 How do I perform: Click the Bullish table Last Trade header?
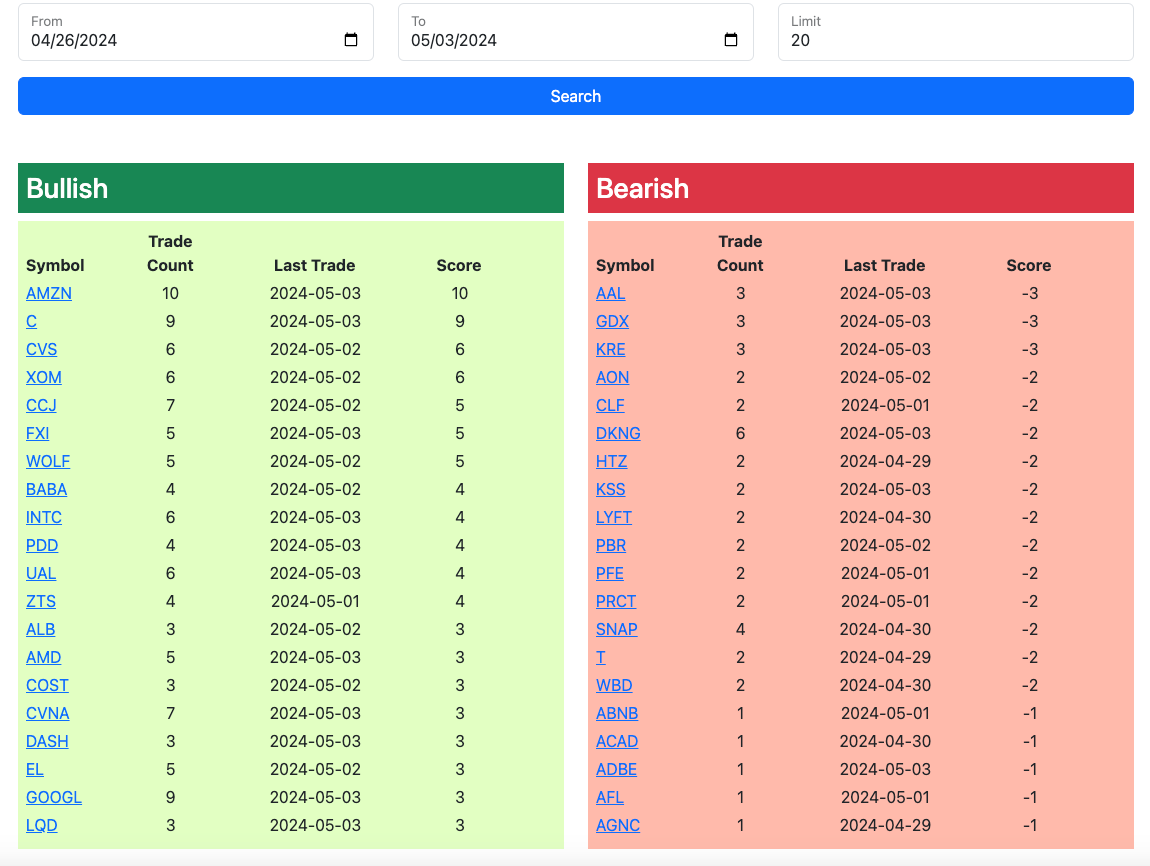[315, 265]
